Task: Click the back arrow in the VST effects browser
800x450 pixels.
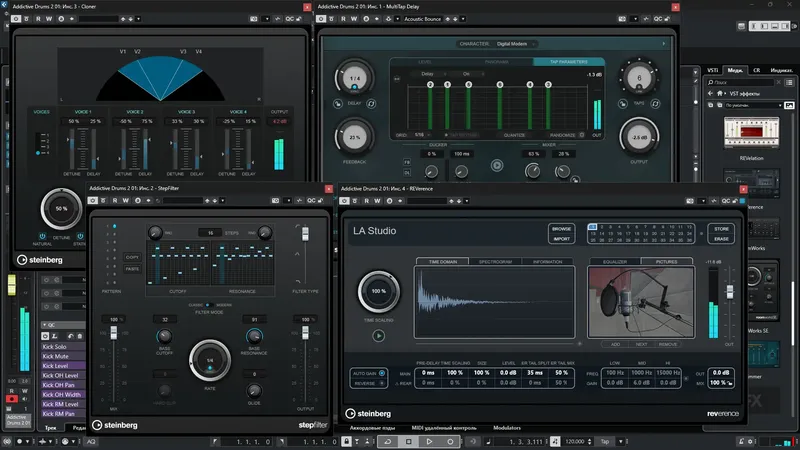Action: [710, 93]
